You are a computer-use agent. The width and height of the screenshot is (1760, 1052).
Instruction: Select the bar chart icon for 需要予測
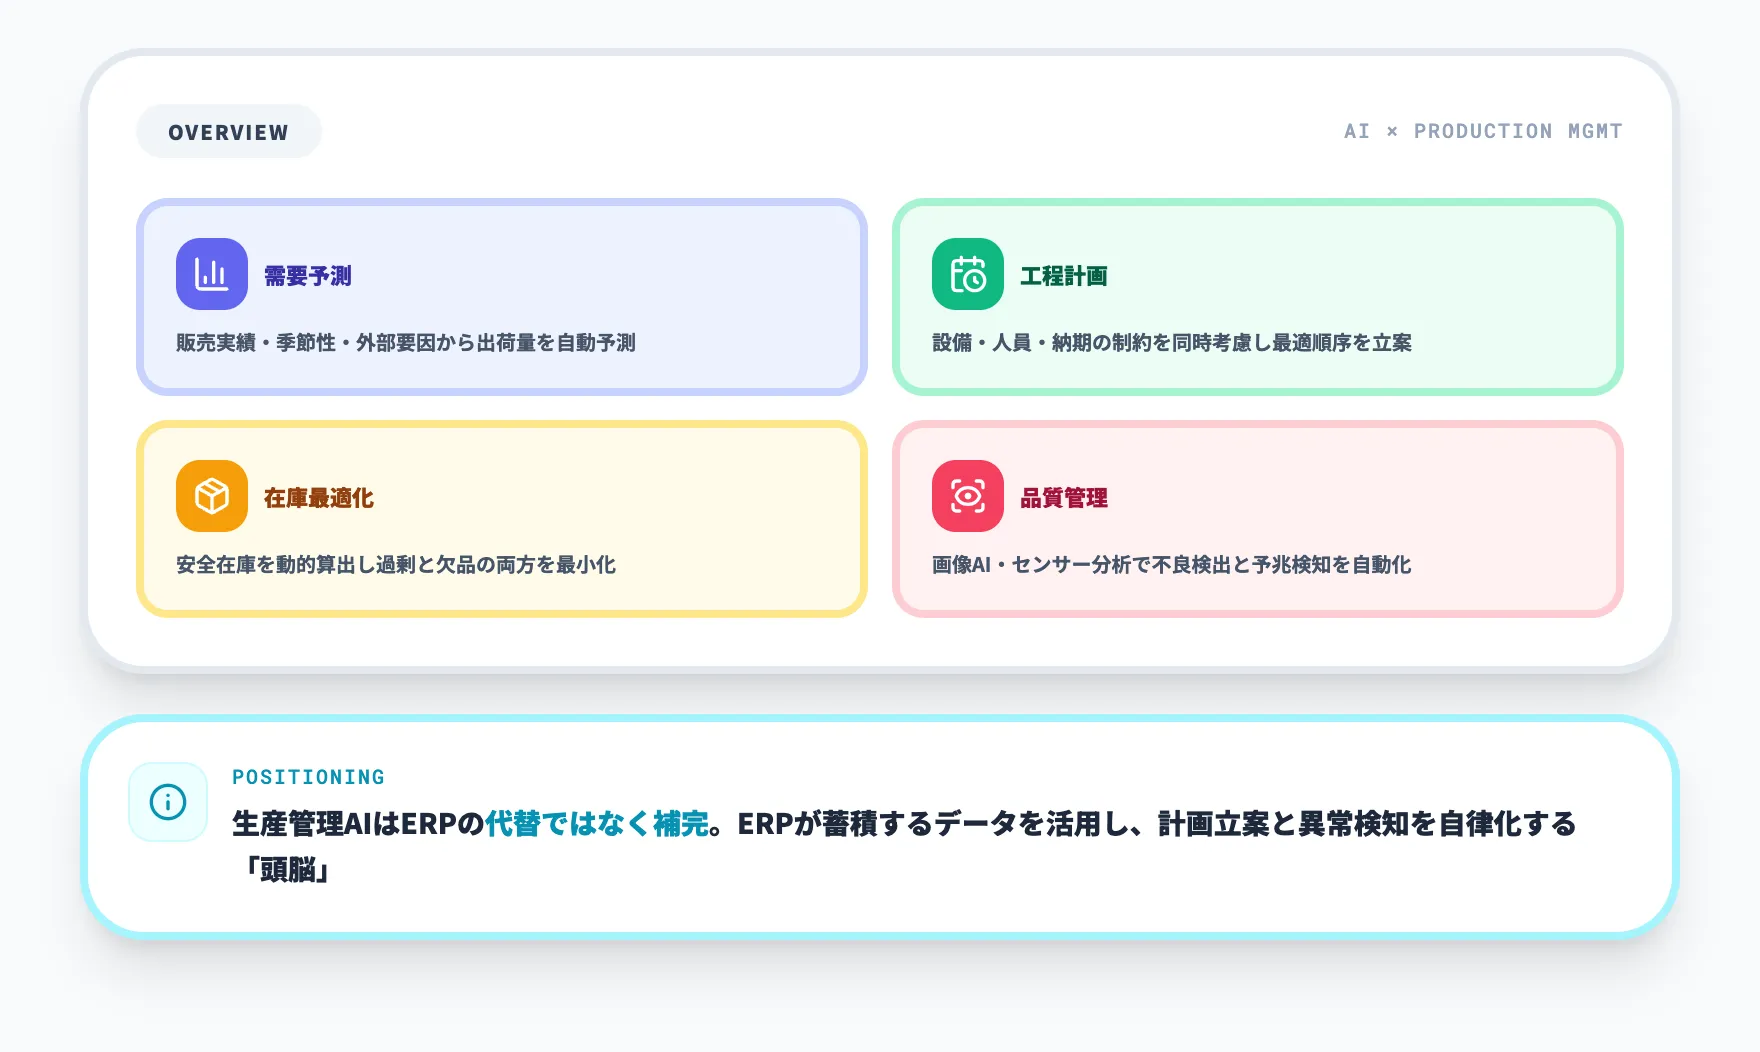click(x=211, y=274)
